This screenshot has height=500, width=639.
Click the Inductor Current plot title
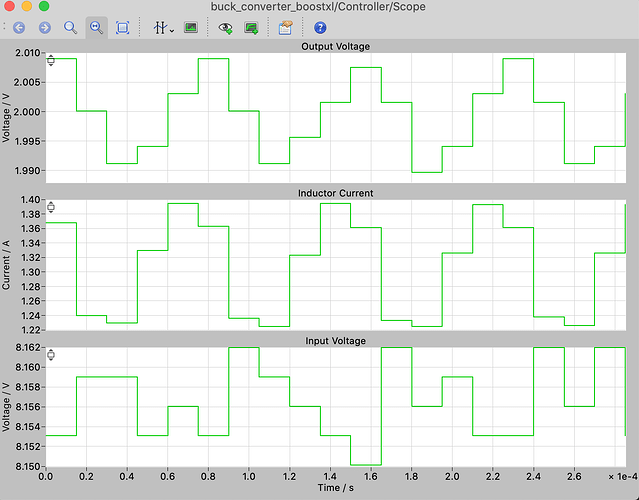[x=335, y=193]
